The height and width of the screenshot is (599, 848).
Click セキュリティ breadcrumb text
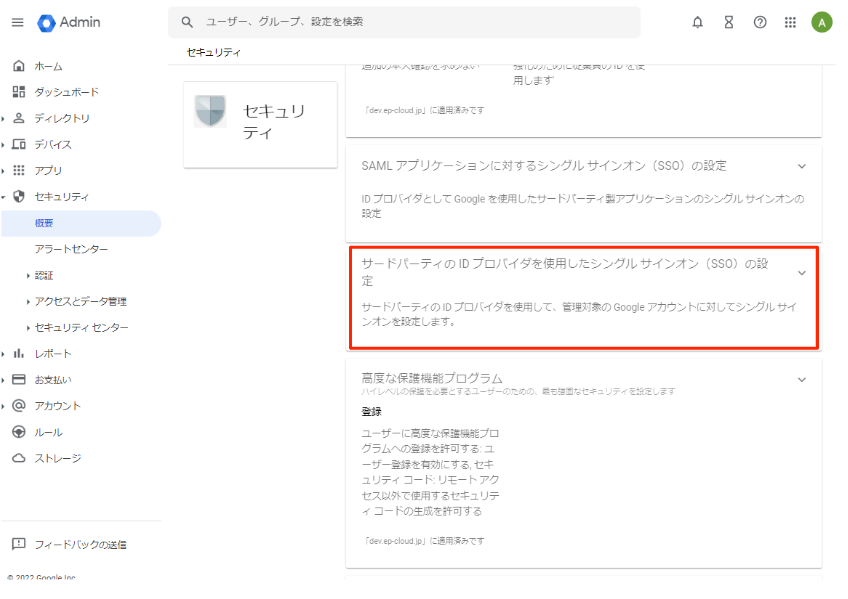tap(214, 52)
